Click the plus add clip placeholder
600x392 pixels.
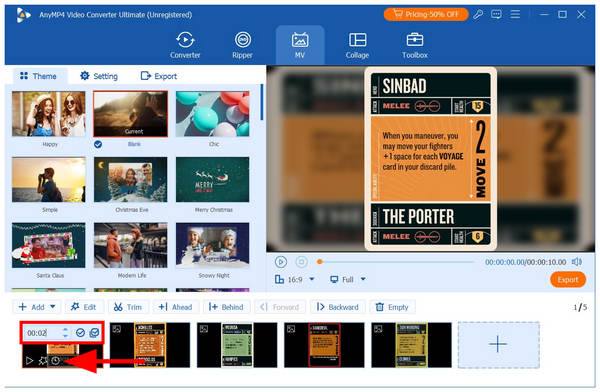499,345
